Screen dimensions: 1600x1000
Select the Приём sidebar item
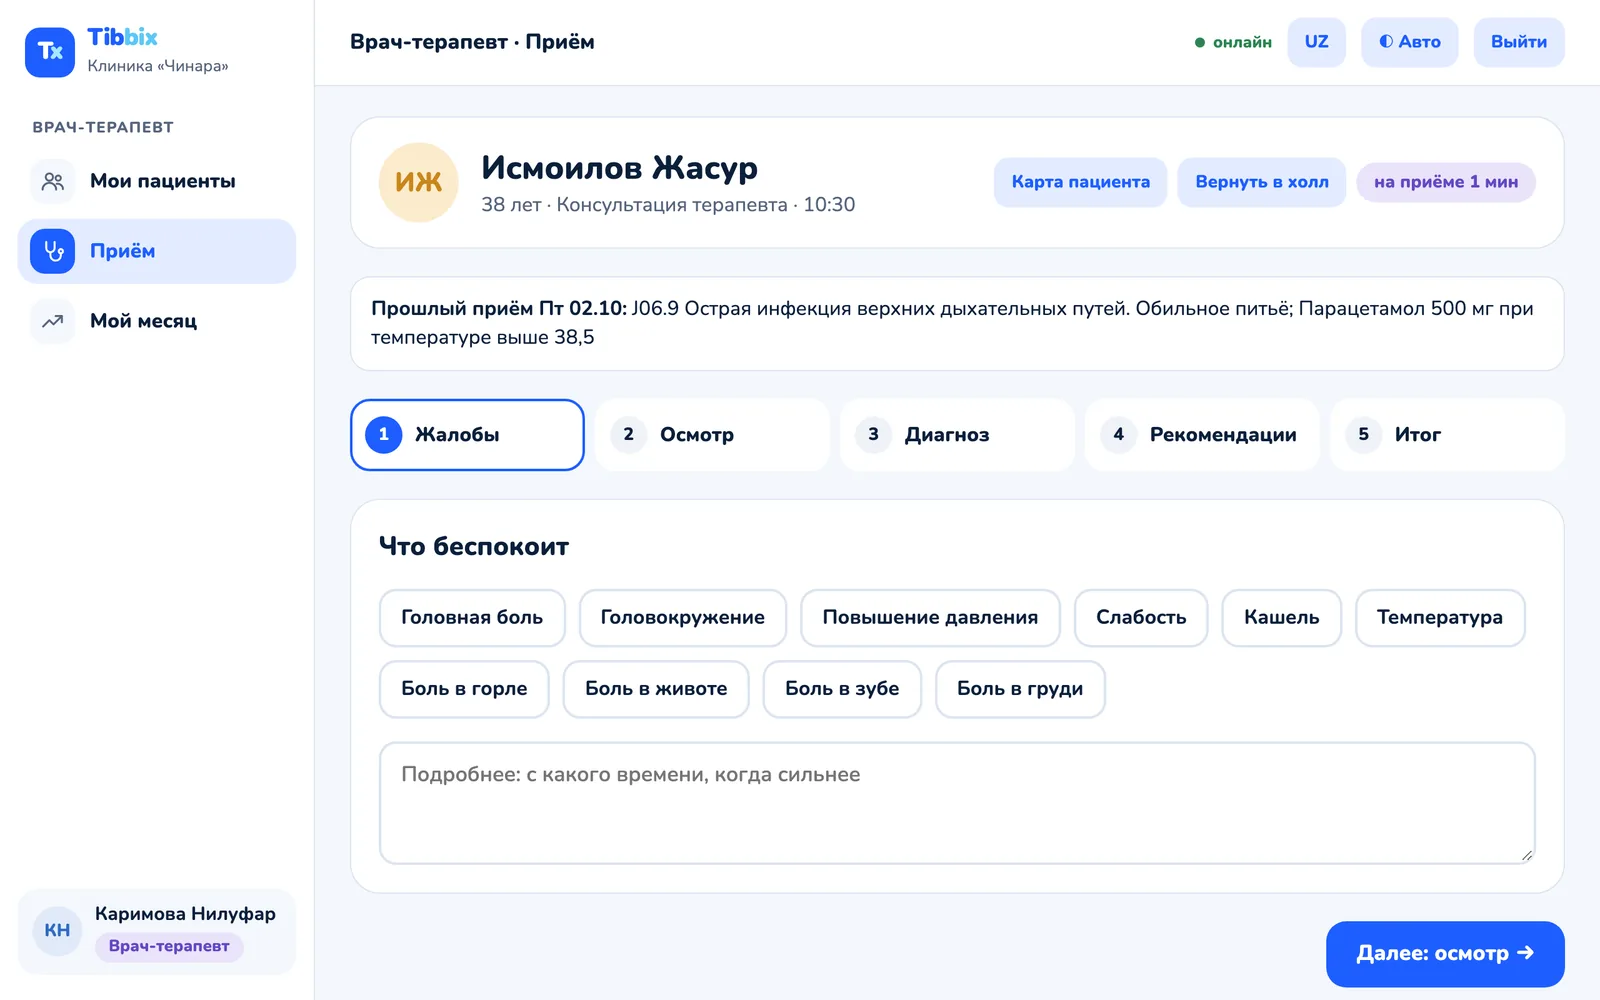click(157, 251)
